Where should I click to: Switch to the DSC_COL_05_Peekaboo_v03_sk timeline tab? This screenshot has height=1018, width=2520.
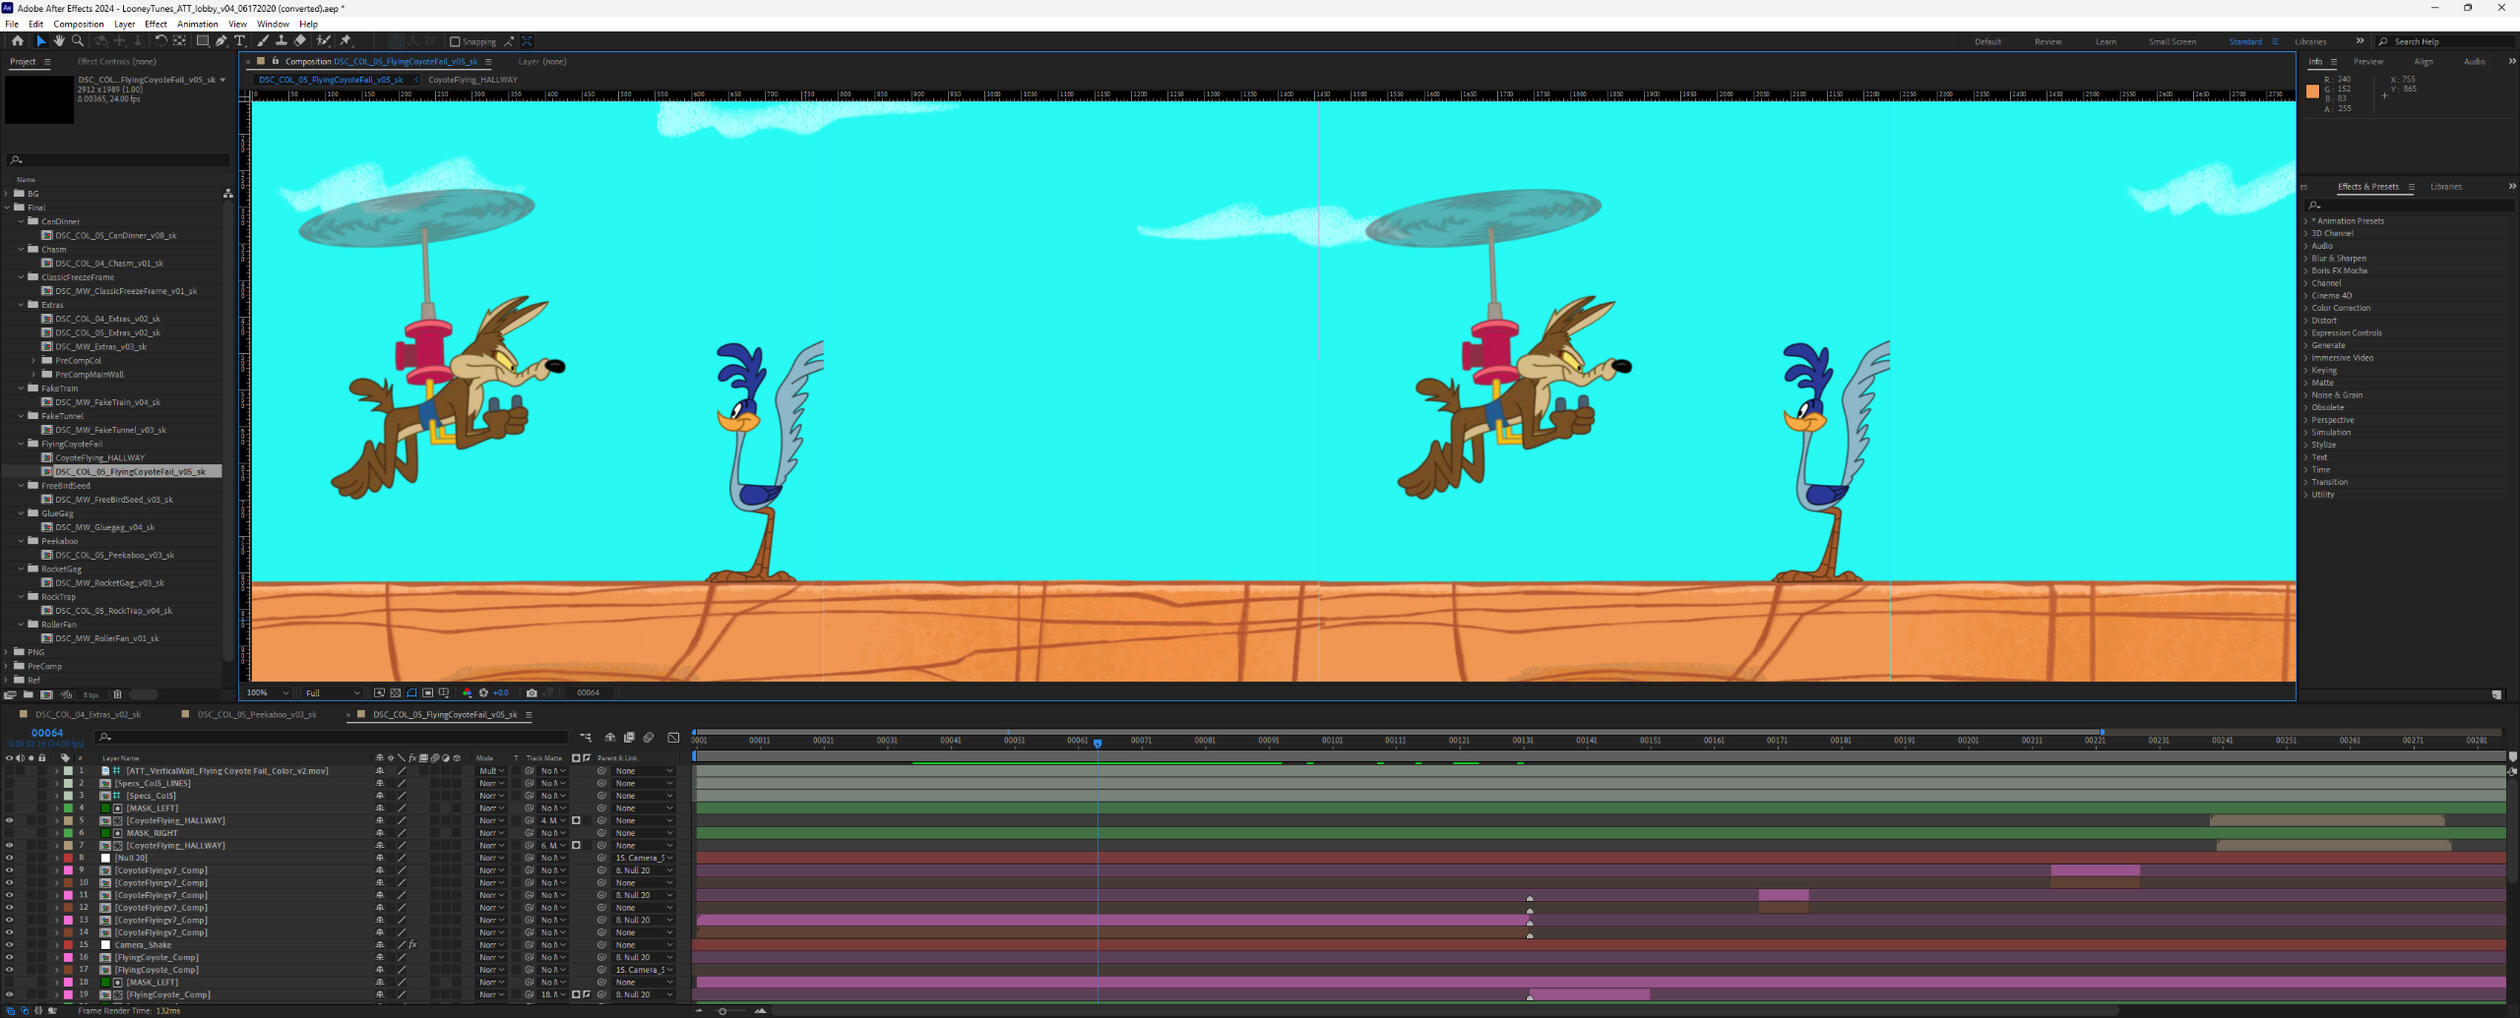coord(257,715)
